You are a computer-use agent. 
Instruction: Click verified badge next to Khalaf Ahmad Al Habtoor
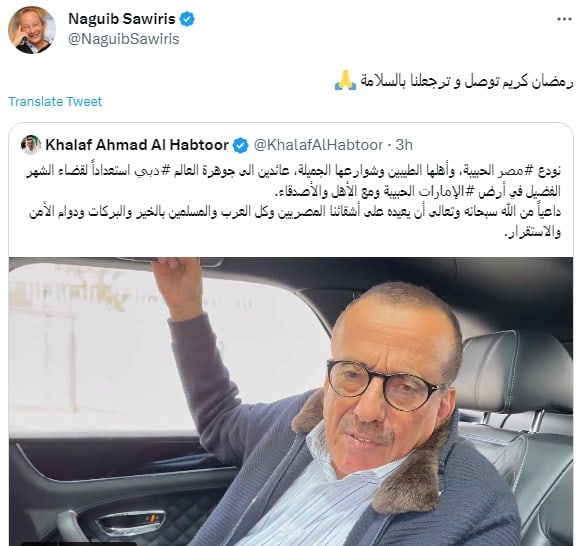pos(240,145)
